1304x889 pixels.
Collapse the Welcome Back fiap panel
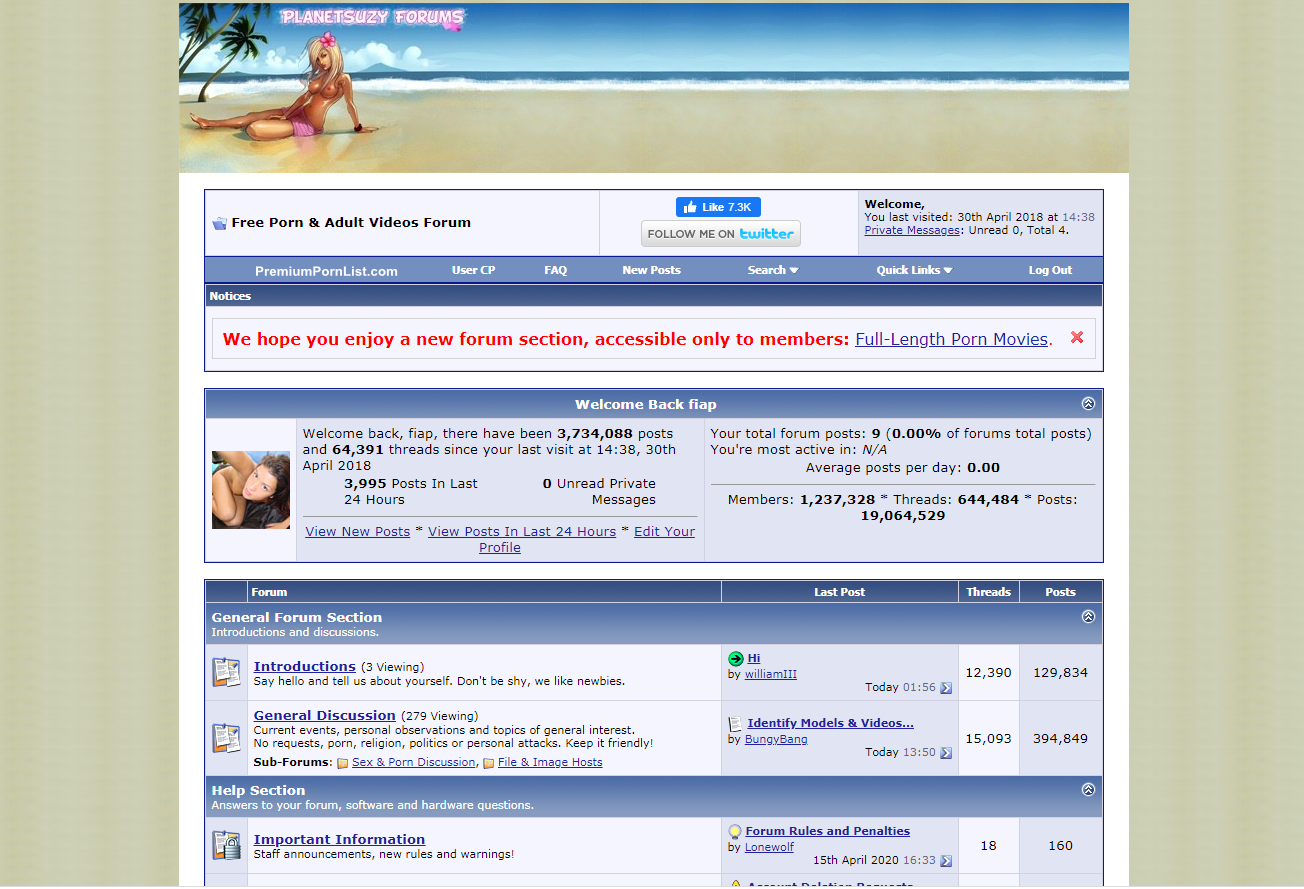click(1088, 404)
